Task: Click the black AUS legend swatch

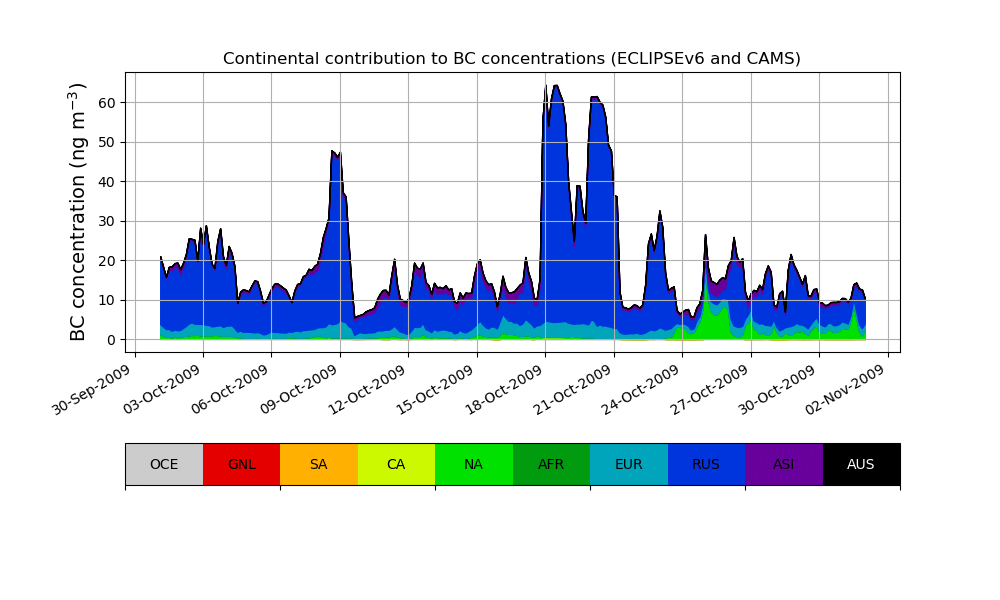Action: pos(861,464)
